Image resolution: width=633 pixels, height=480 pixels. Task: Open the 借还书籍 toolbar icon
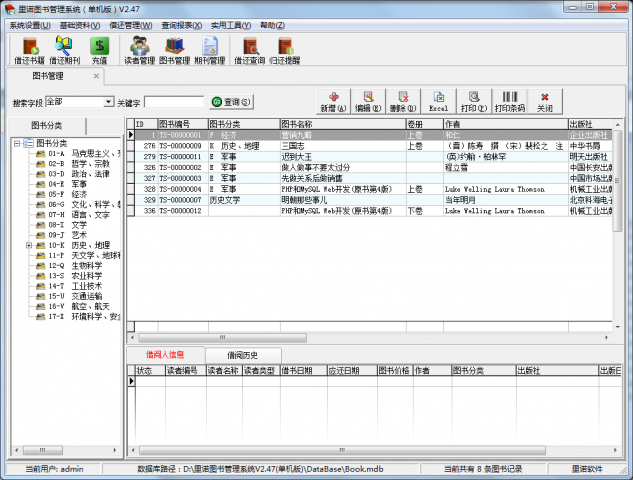point(29,49)
